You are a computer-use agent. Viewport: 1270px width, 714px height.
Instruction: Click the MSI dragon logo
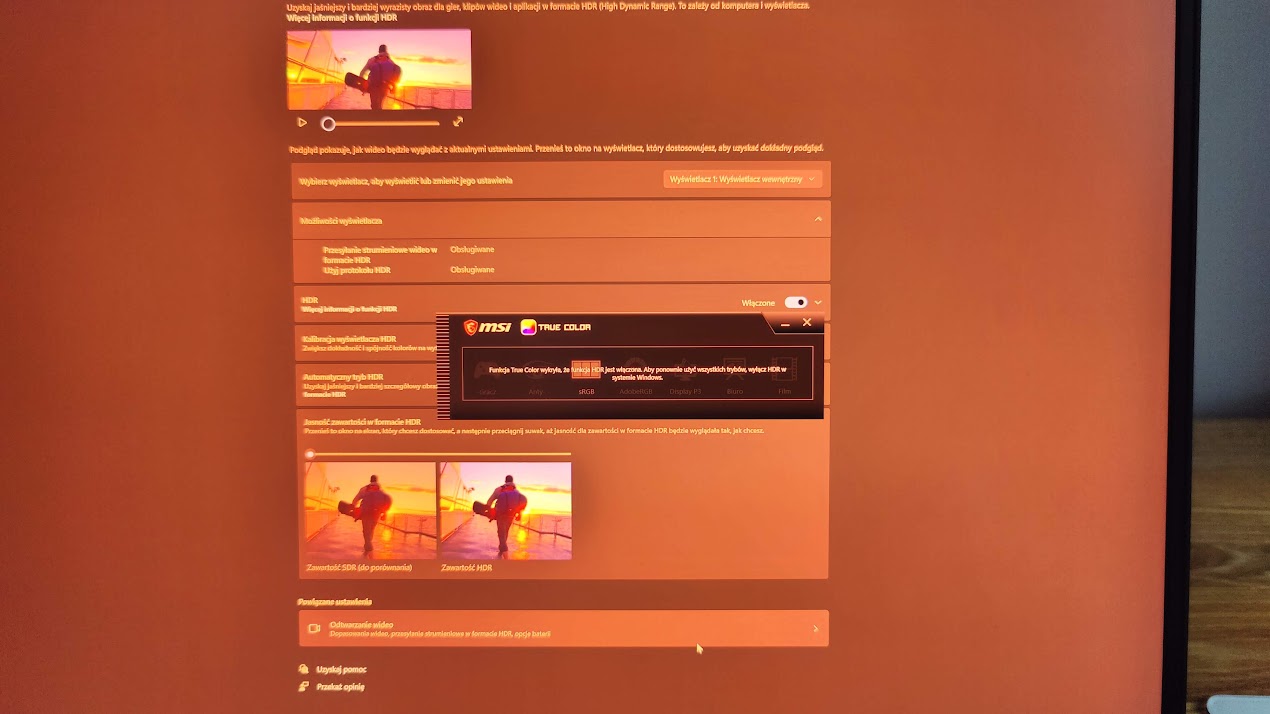(471, 327)
